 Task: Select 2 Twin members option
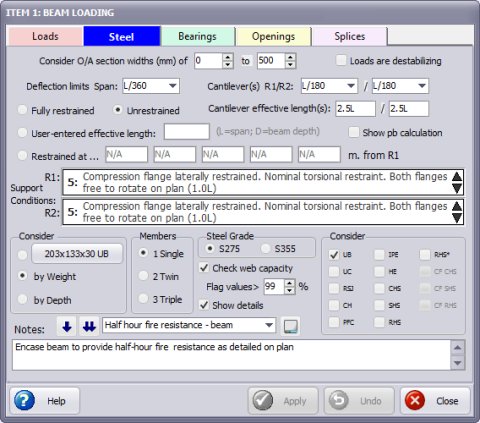tap(143, 276)
